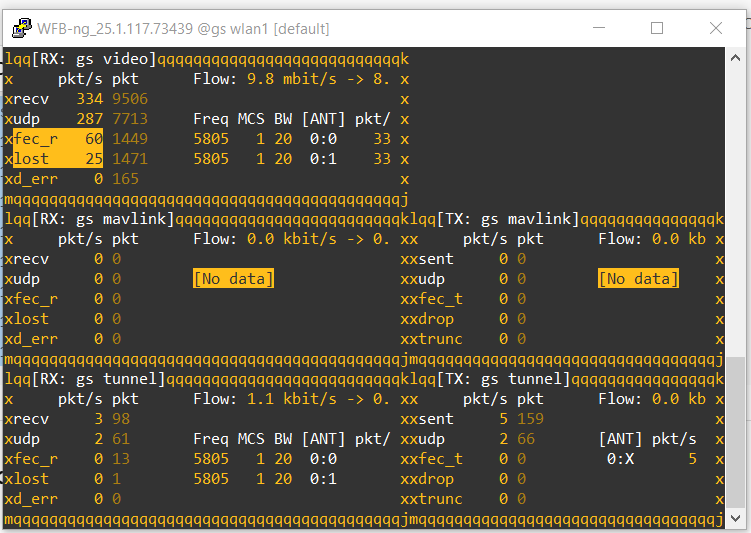This screenshot has width=751, height=533.
Task: Click the video Flow 9.8 mbit/s readout
Action: (292, 79)
